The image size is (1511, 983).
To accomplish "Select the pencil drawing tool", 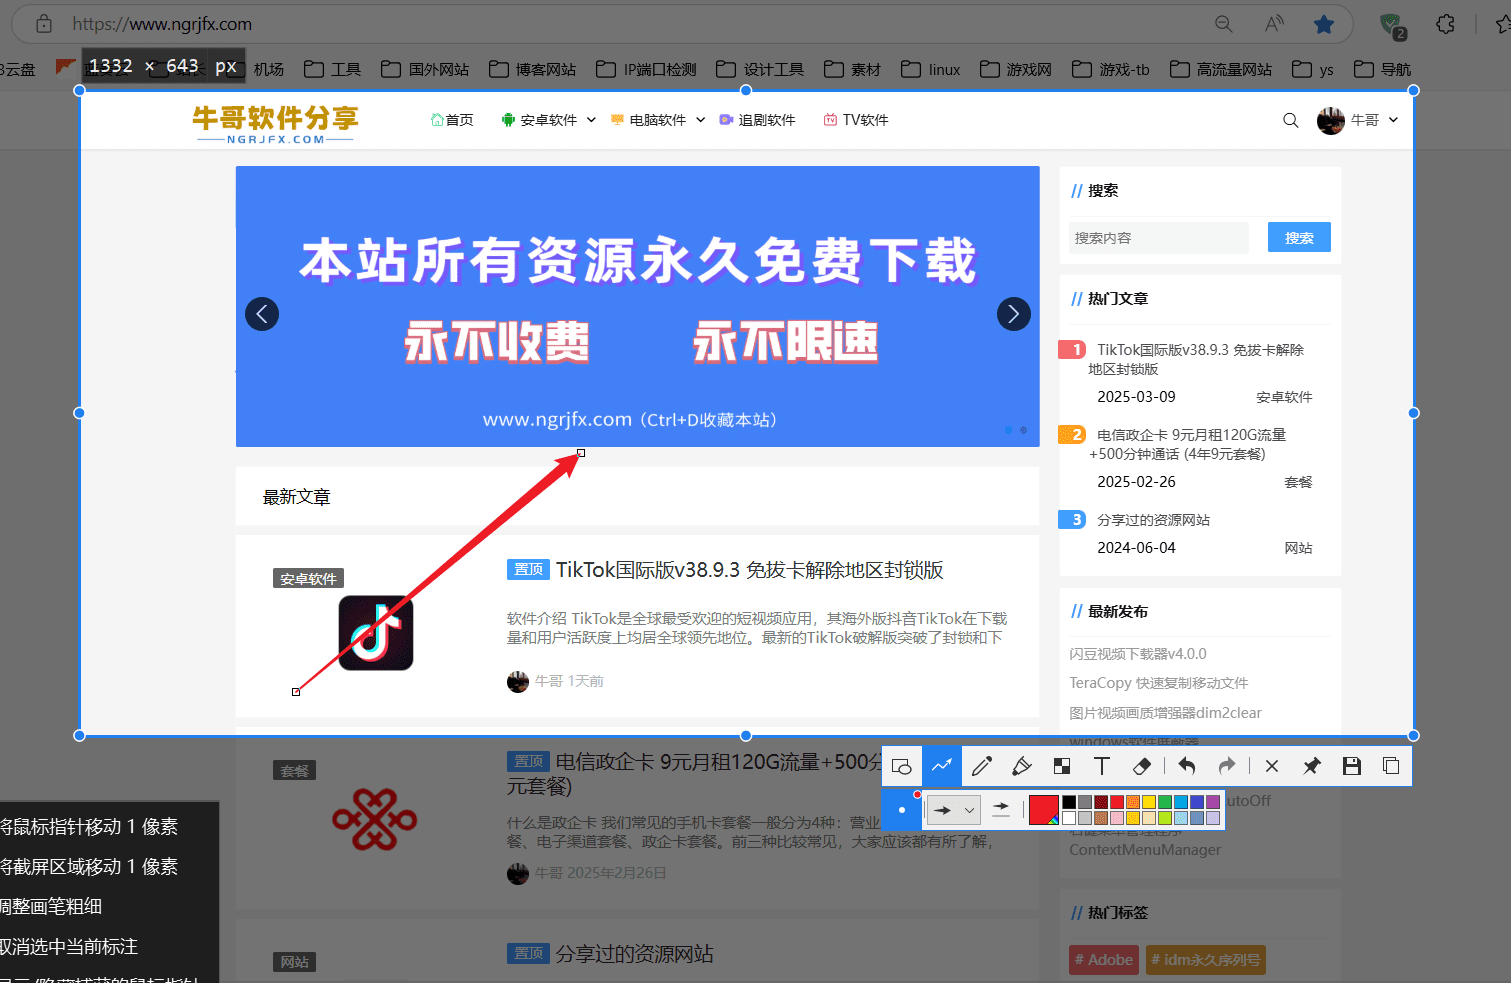I will coord(981,766).
